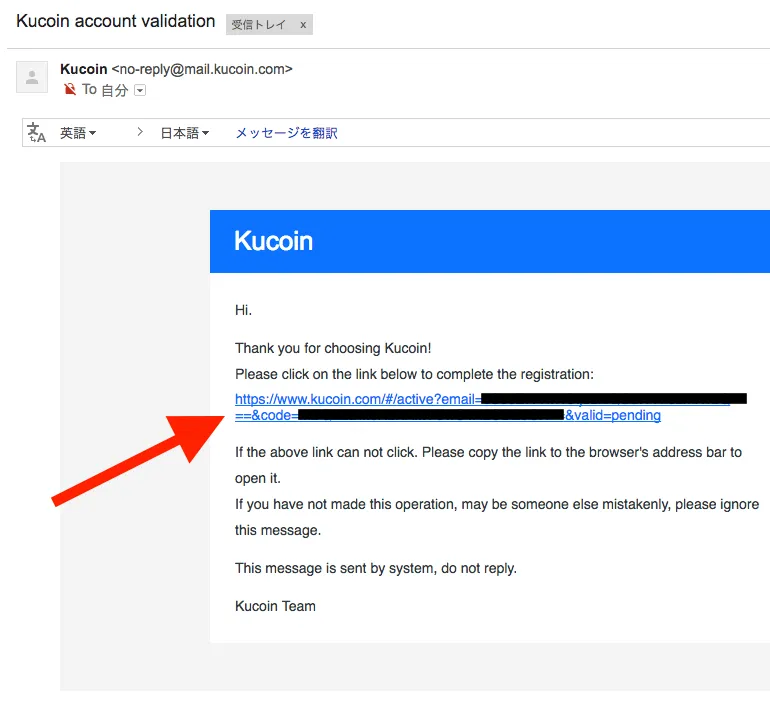
Task: Click the Kucoin sender name
Action: (83, 69)
